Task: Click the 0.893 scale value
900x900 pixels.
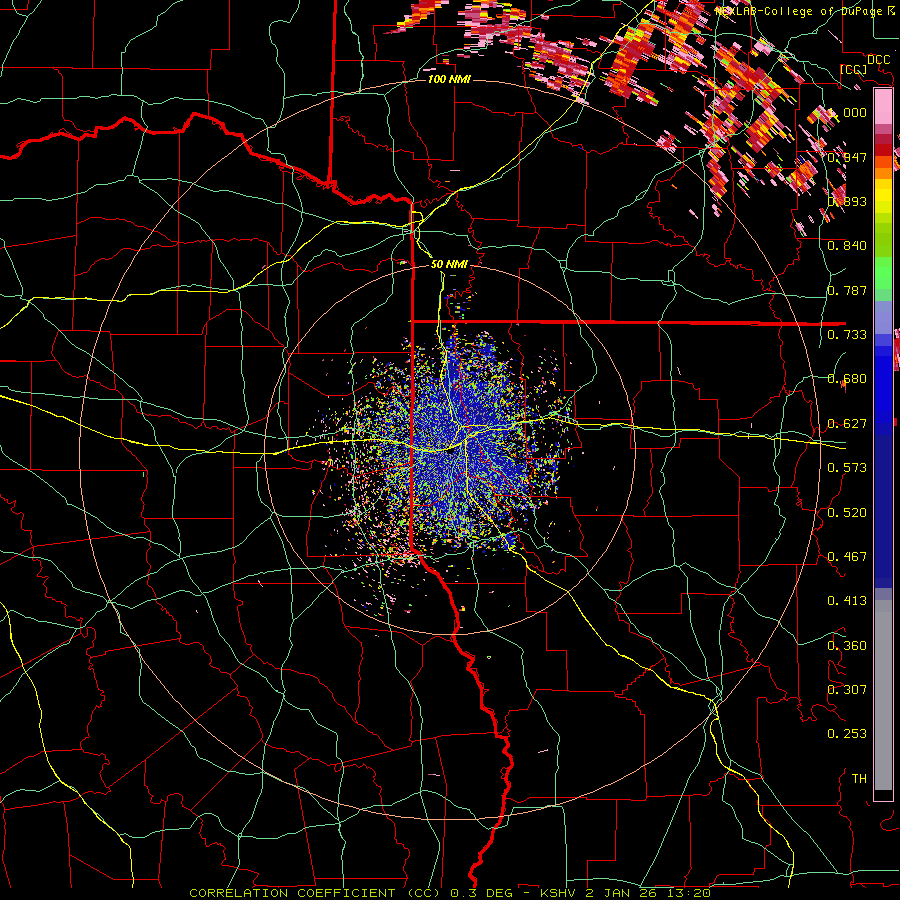Action: [847, 201]
